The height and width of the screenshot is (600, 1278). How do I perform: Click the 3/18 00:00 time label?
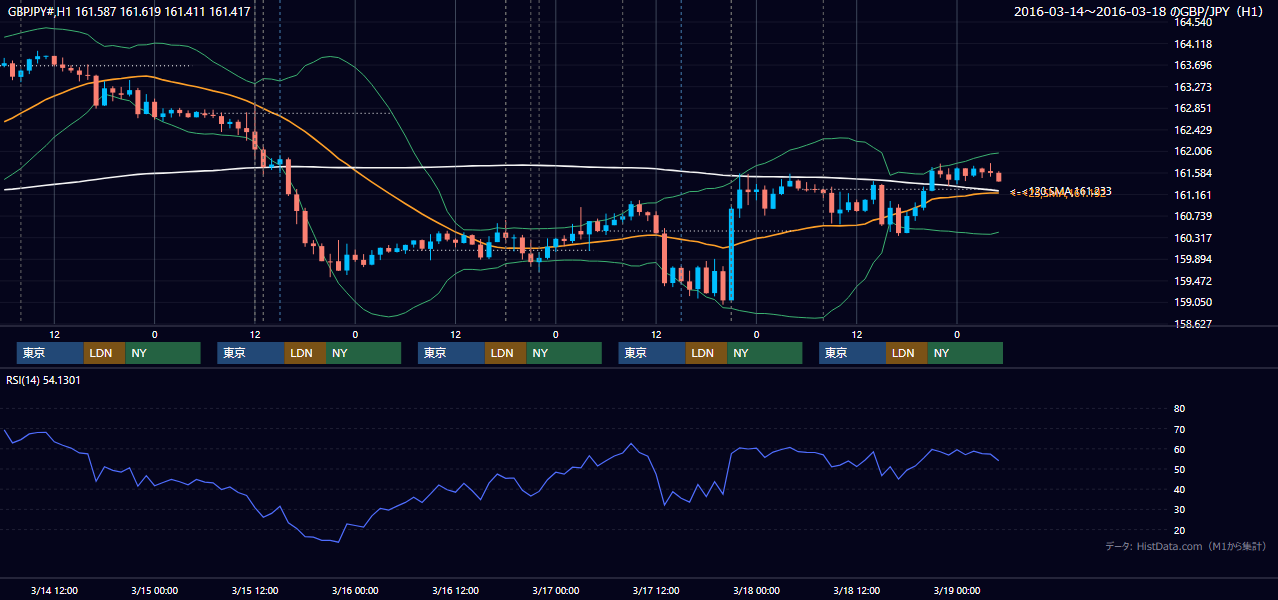click(756, 590)
